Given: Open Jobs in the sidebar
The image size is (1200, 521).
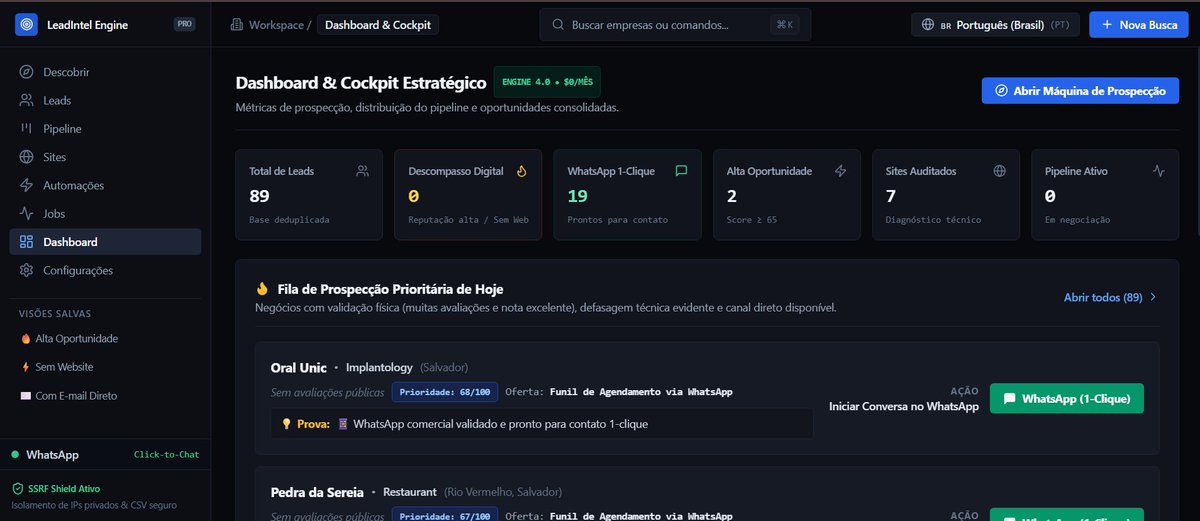Looking at the screenshot, I should [x=105, y=213].
